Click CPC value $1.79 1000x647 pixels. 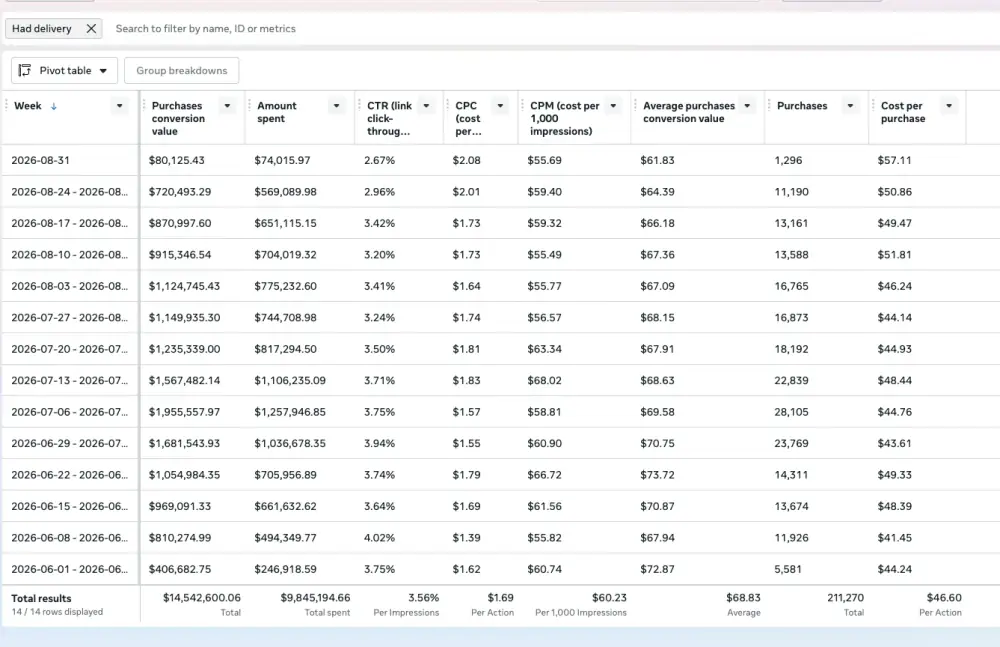click(x=466, y=475)
